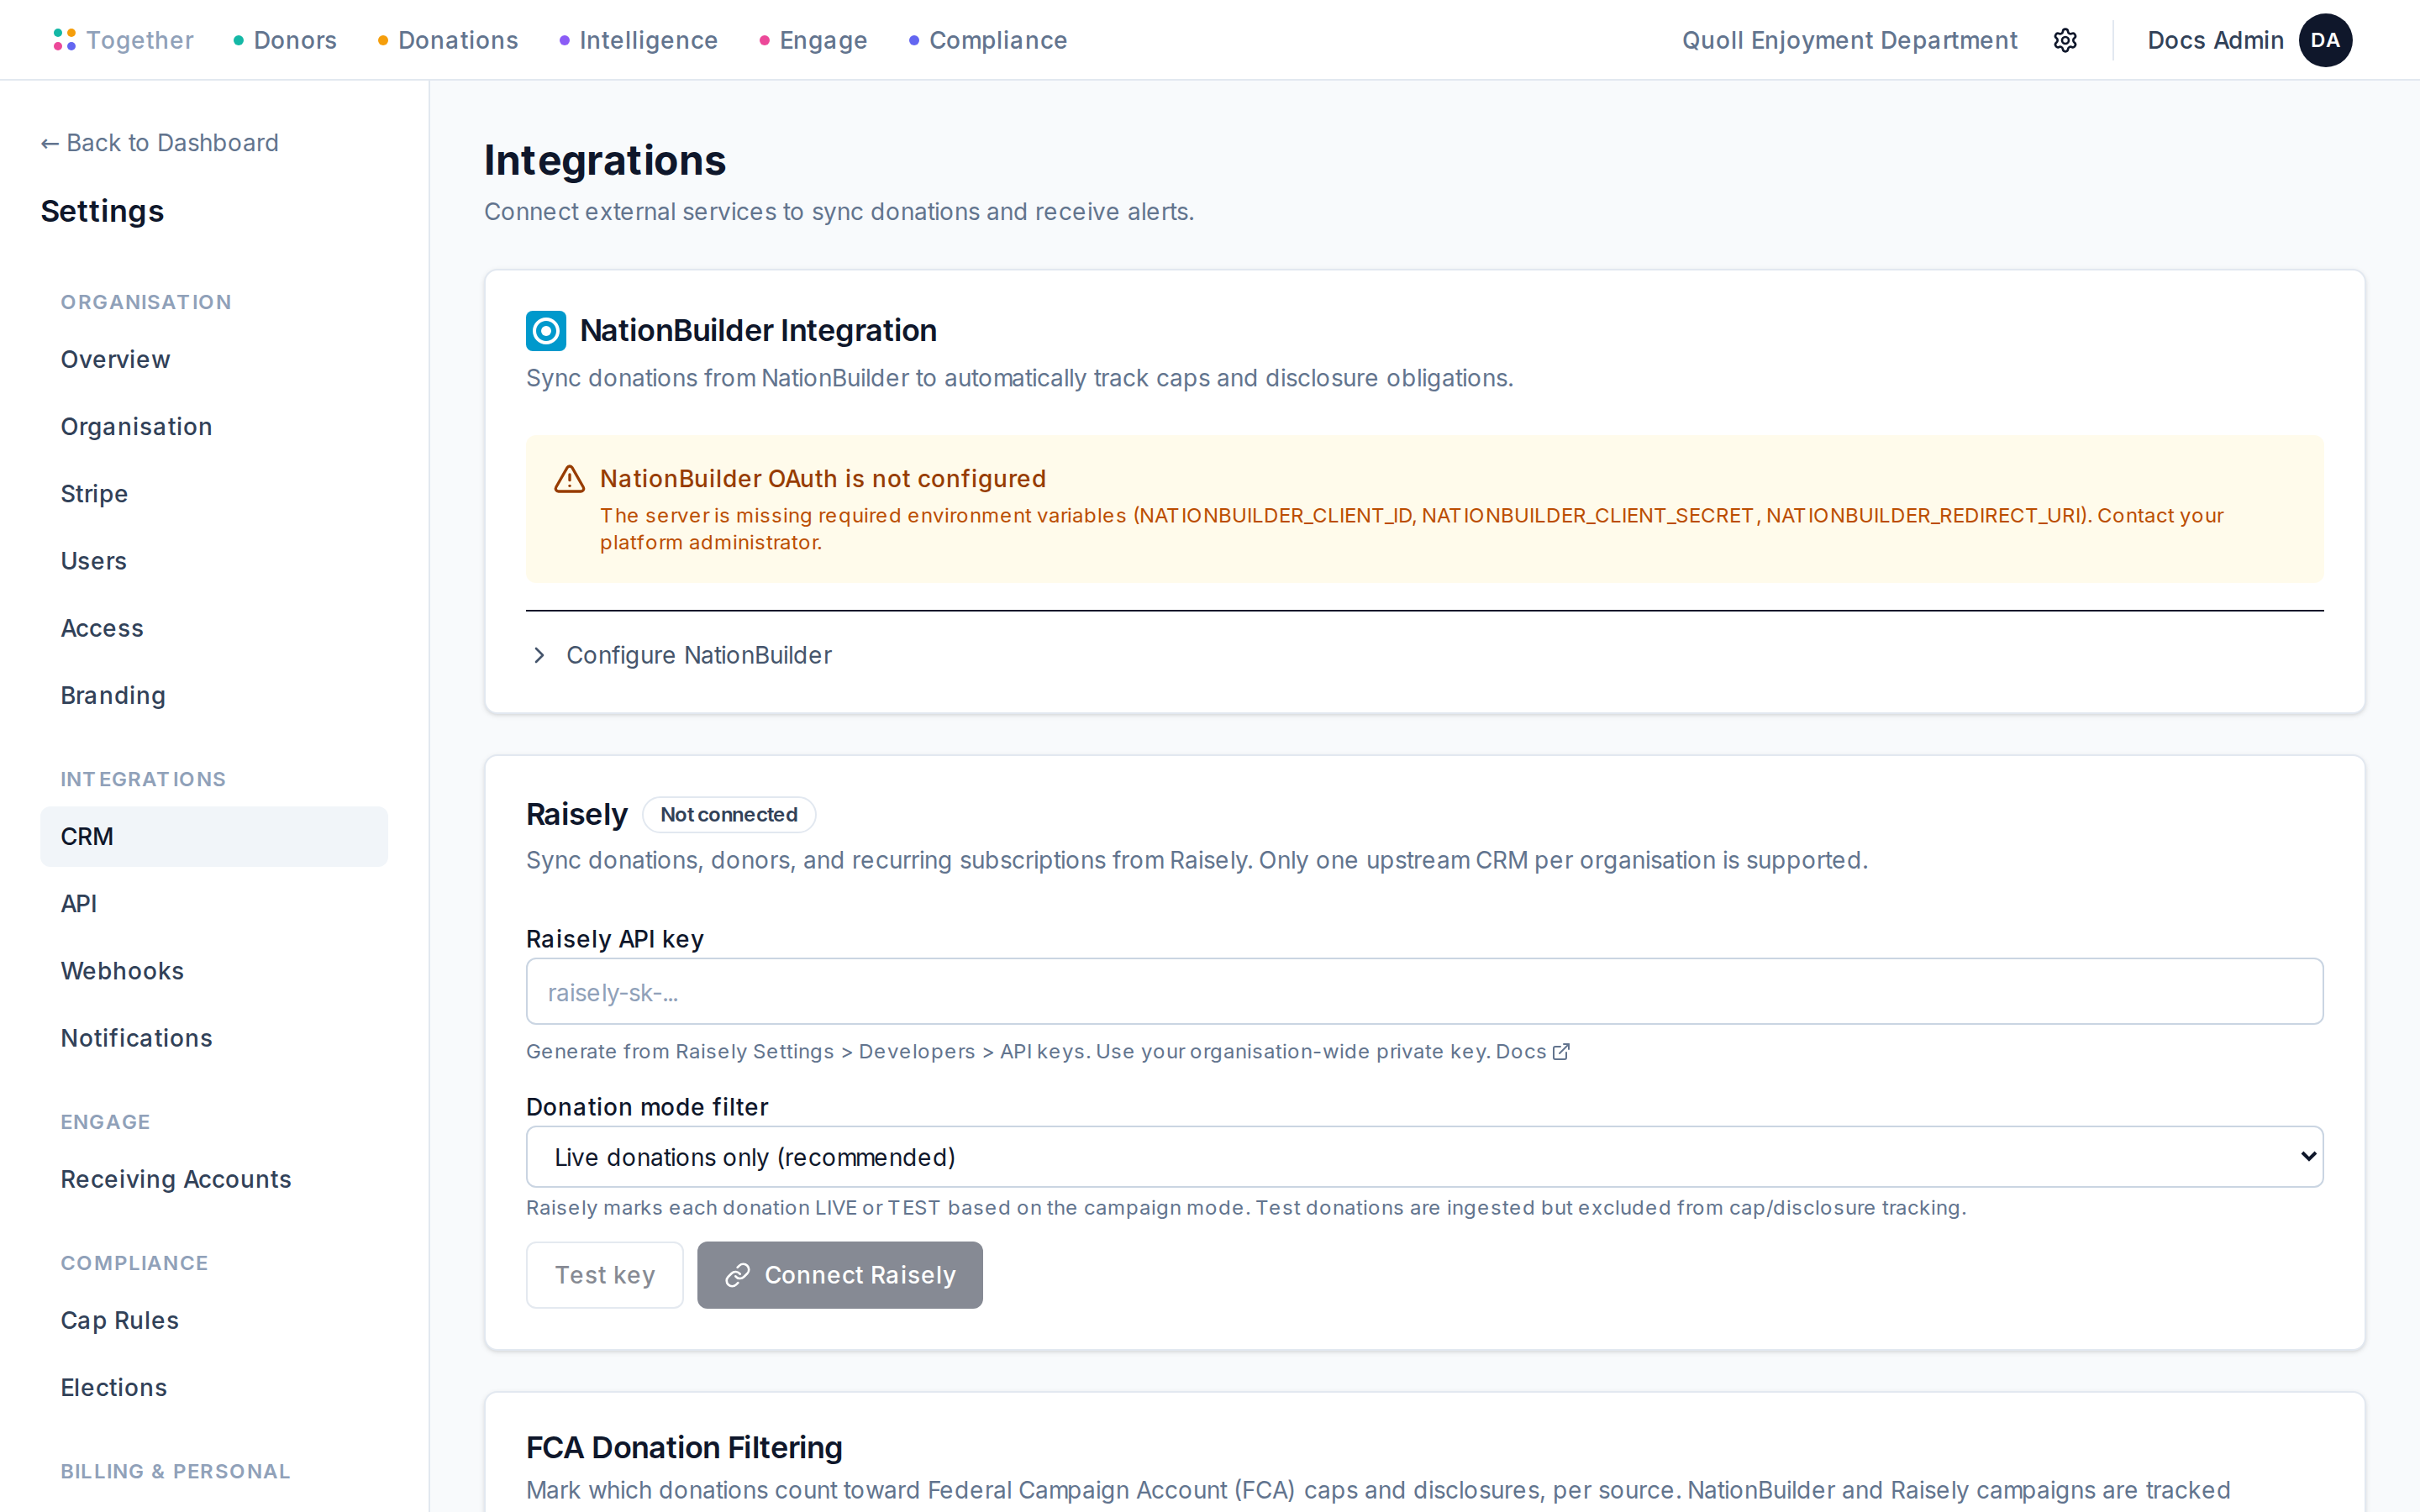This screenshot has height=1512, width=2420.
Task: Click the FCA Donation Filtering heading
Action: [684, 1447]
